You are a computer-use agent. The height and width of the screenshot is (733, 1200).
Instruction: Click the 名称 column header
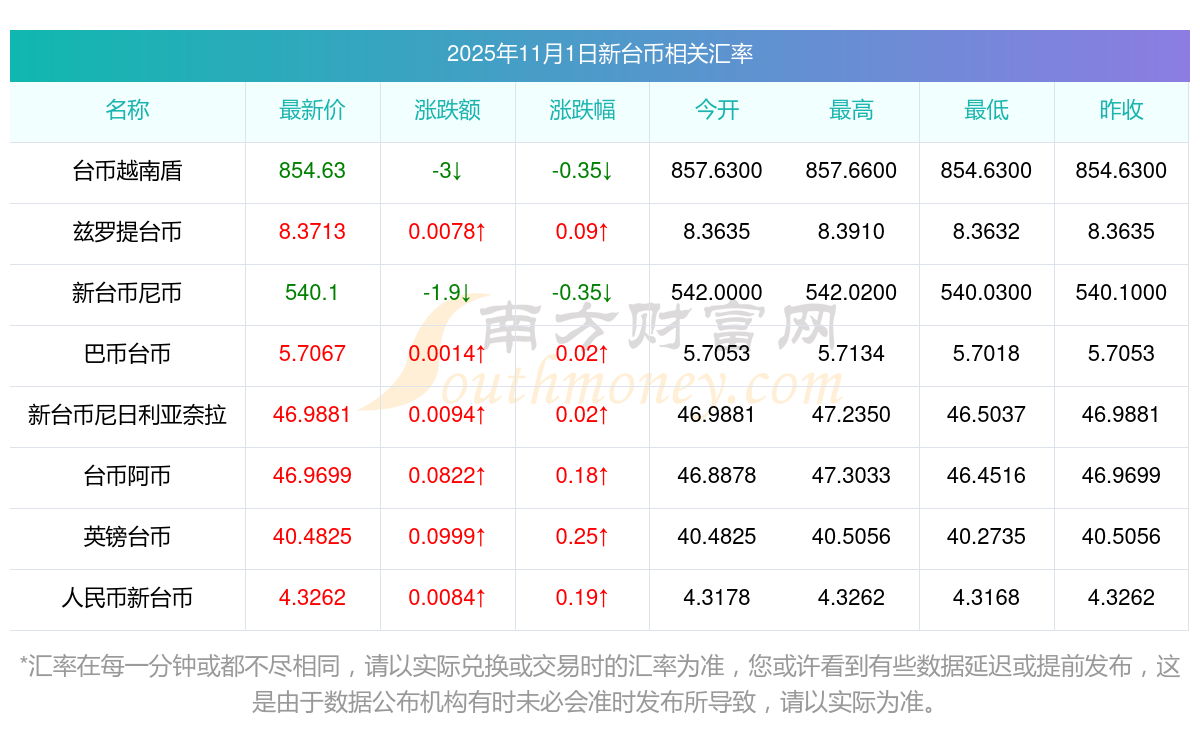[x=127, y=110]
